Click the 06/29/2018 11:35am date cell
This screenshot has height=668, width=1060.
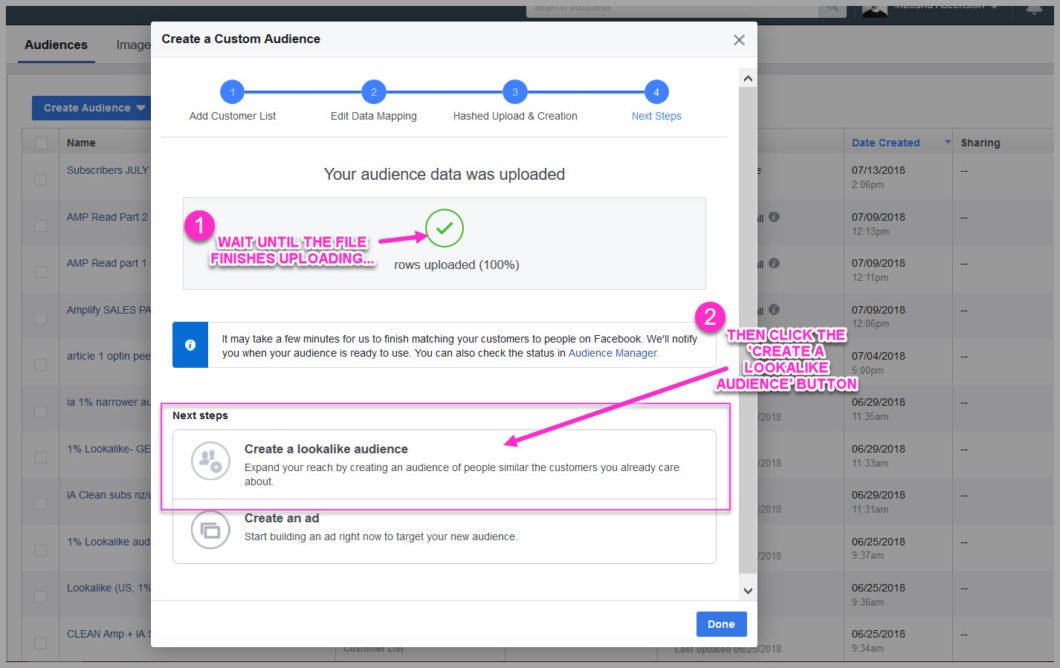coord(878,408)
